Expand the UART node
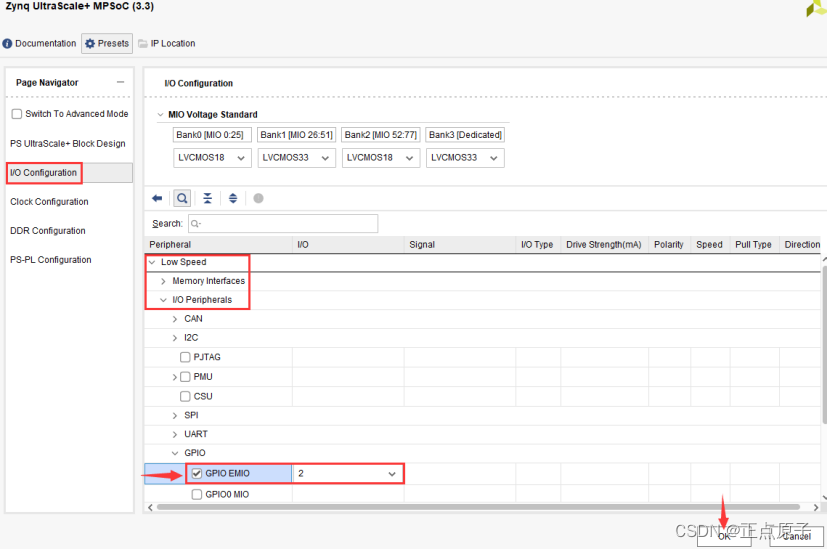 pos(175,434)
